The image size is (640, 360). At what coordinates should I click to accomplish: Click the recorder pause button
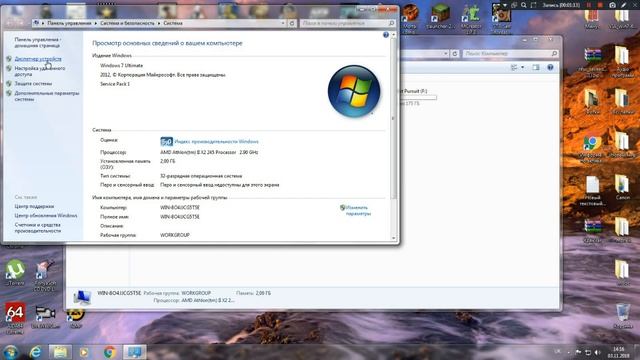click(x=589, y=5)
